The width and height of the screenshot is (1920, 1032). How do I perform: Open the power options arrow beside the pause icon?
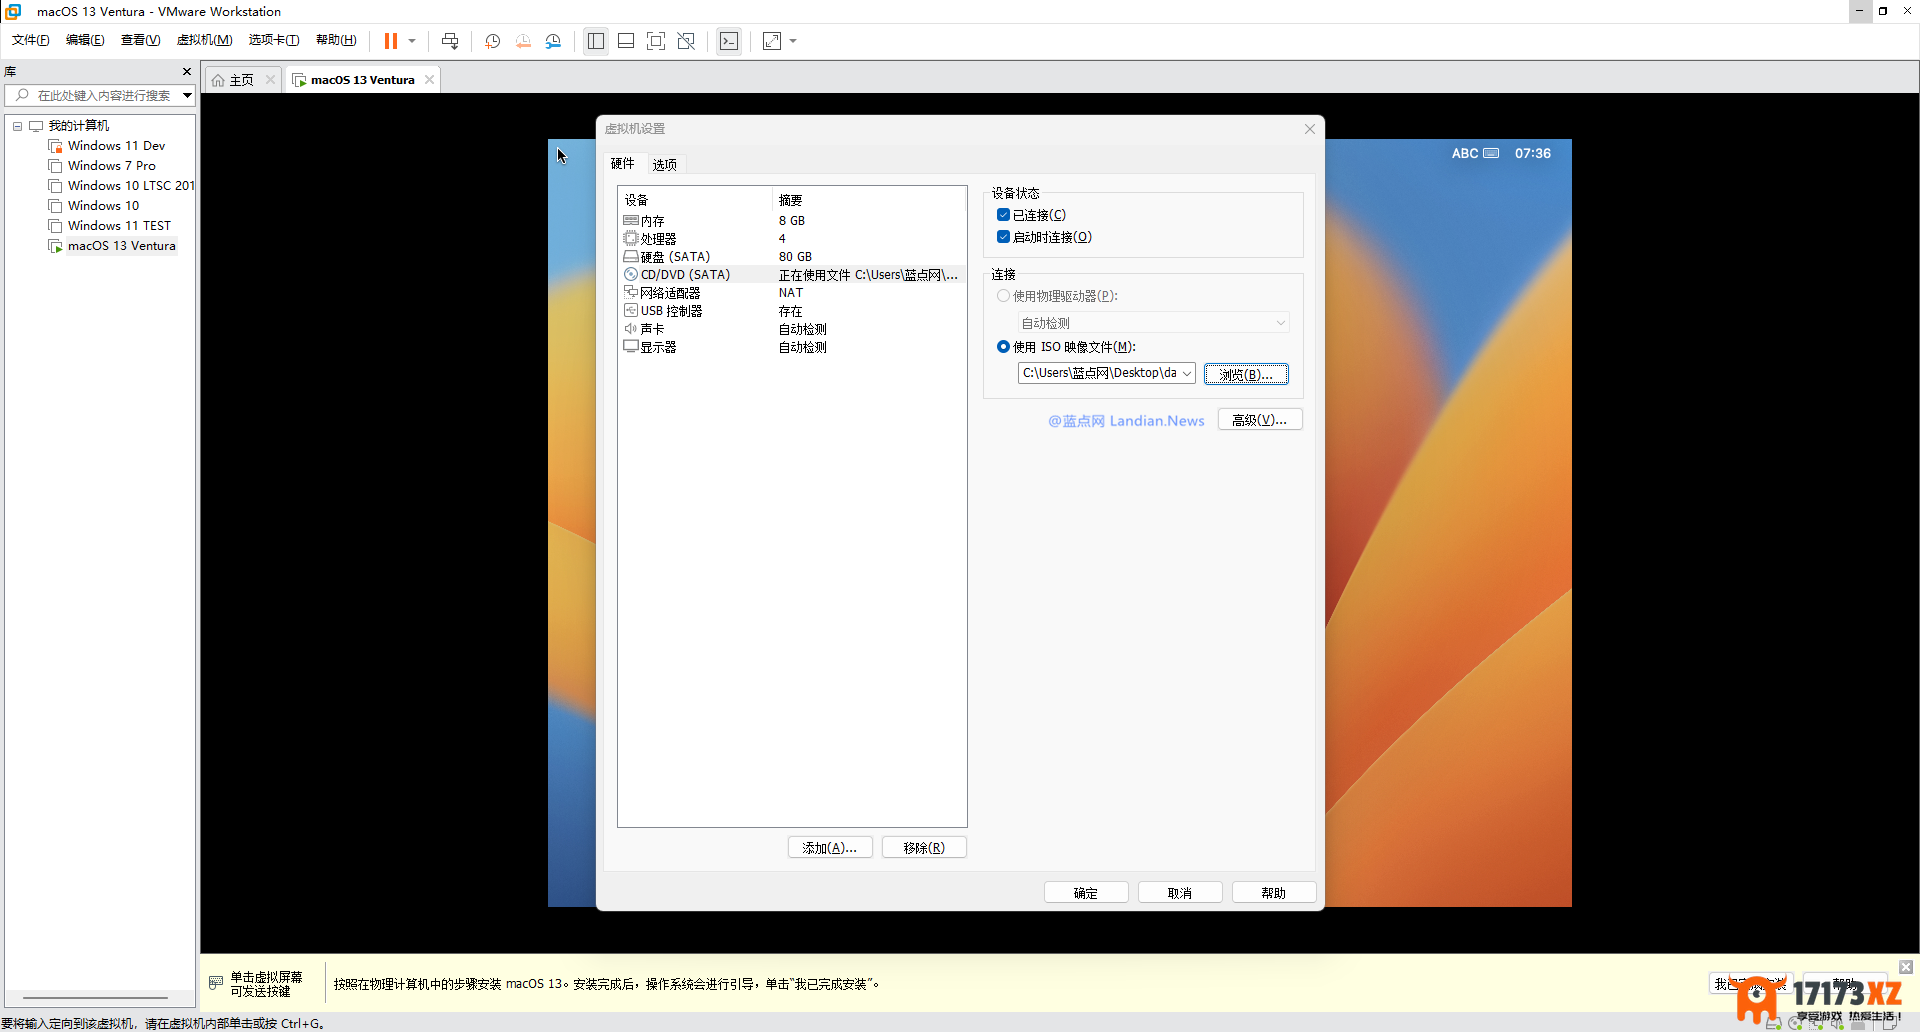click(x=412, y=41)
